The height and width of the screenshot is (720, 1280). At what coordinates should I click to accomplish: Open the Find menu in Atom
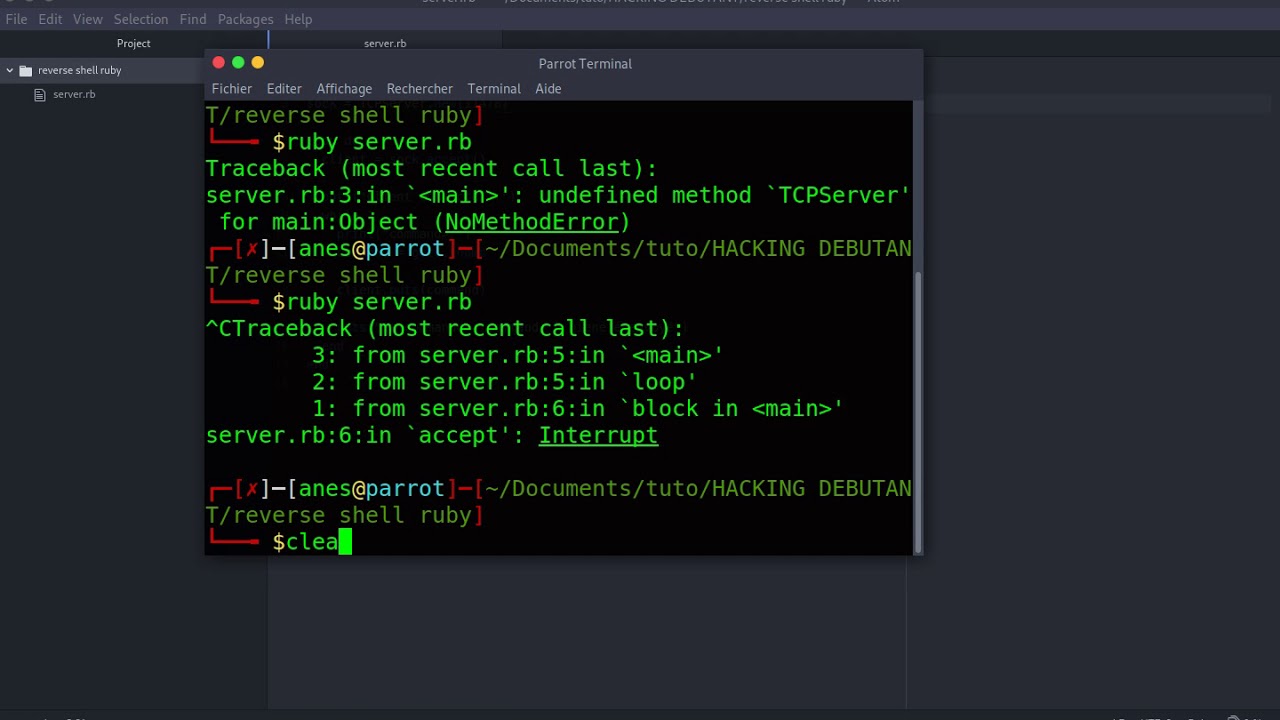tap(193, 19)
